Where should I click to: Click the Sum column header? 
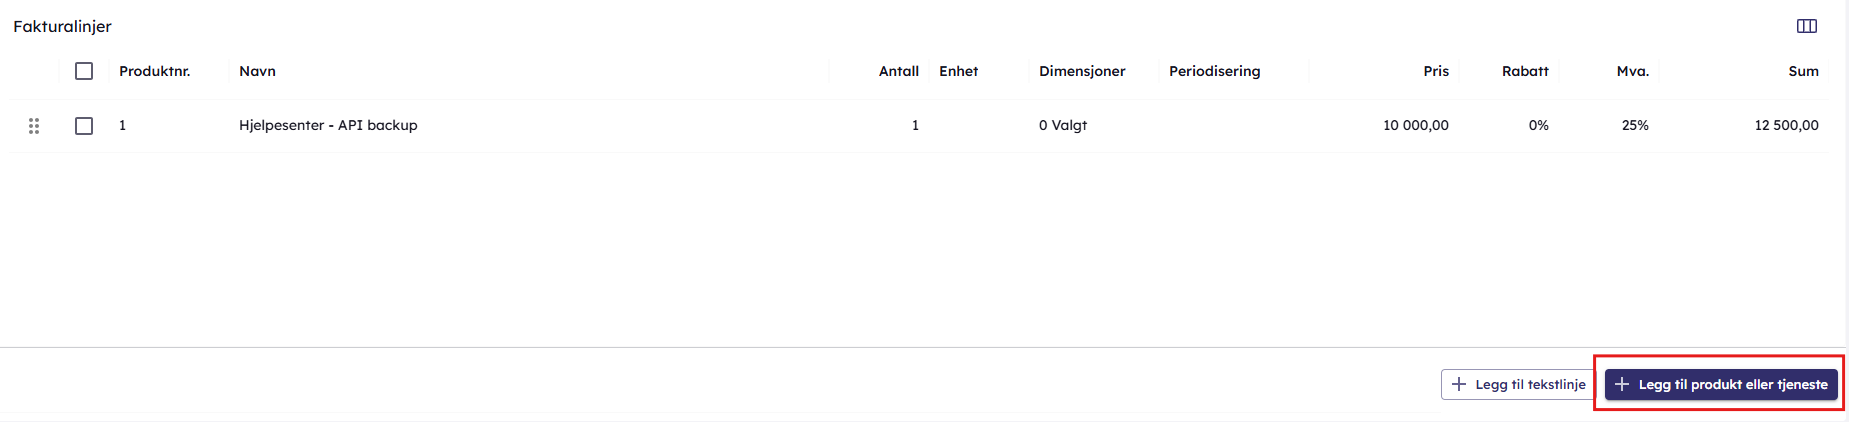1803,71
